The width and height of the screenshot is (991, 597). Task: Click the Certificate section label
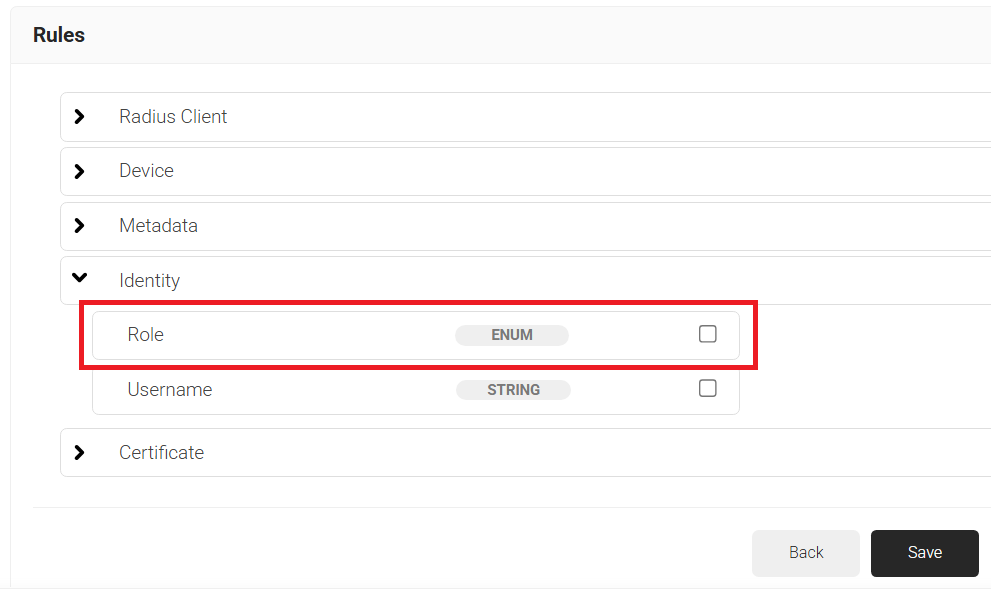[161, 453]
